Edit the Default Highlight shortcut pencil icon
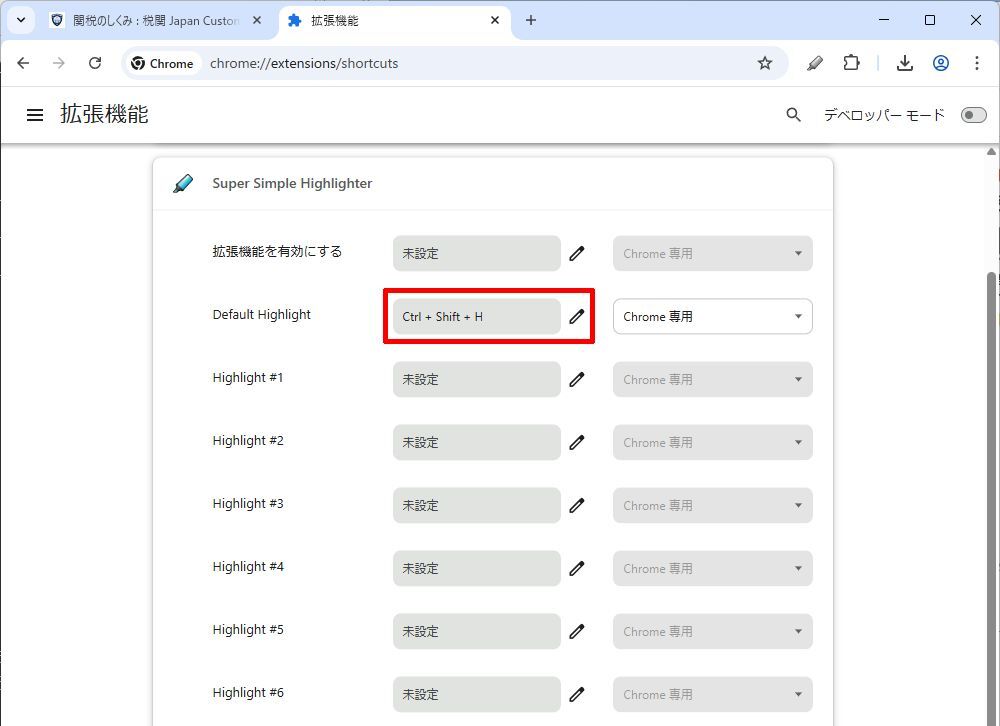Screen dimensions: 1000x726 pos(577,316)
